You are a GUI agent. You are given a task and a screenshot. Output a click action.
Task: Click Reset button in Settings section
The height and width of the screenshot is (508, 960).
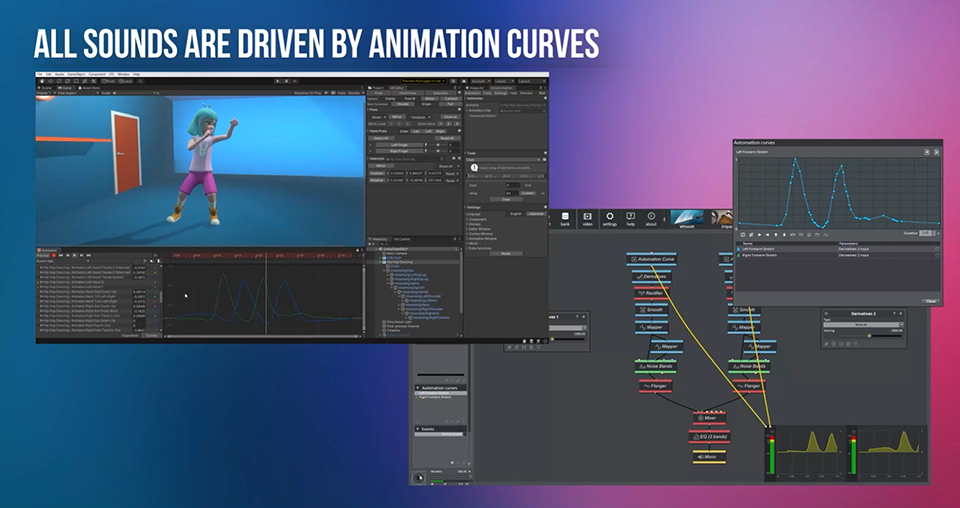click(506, 253)
